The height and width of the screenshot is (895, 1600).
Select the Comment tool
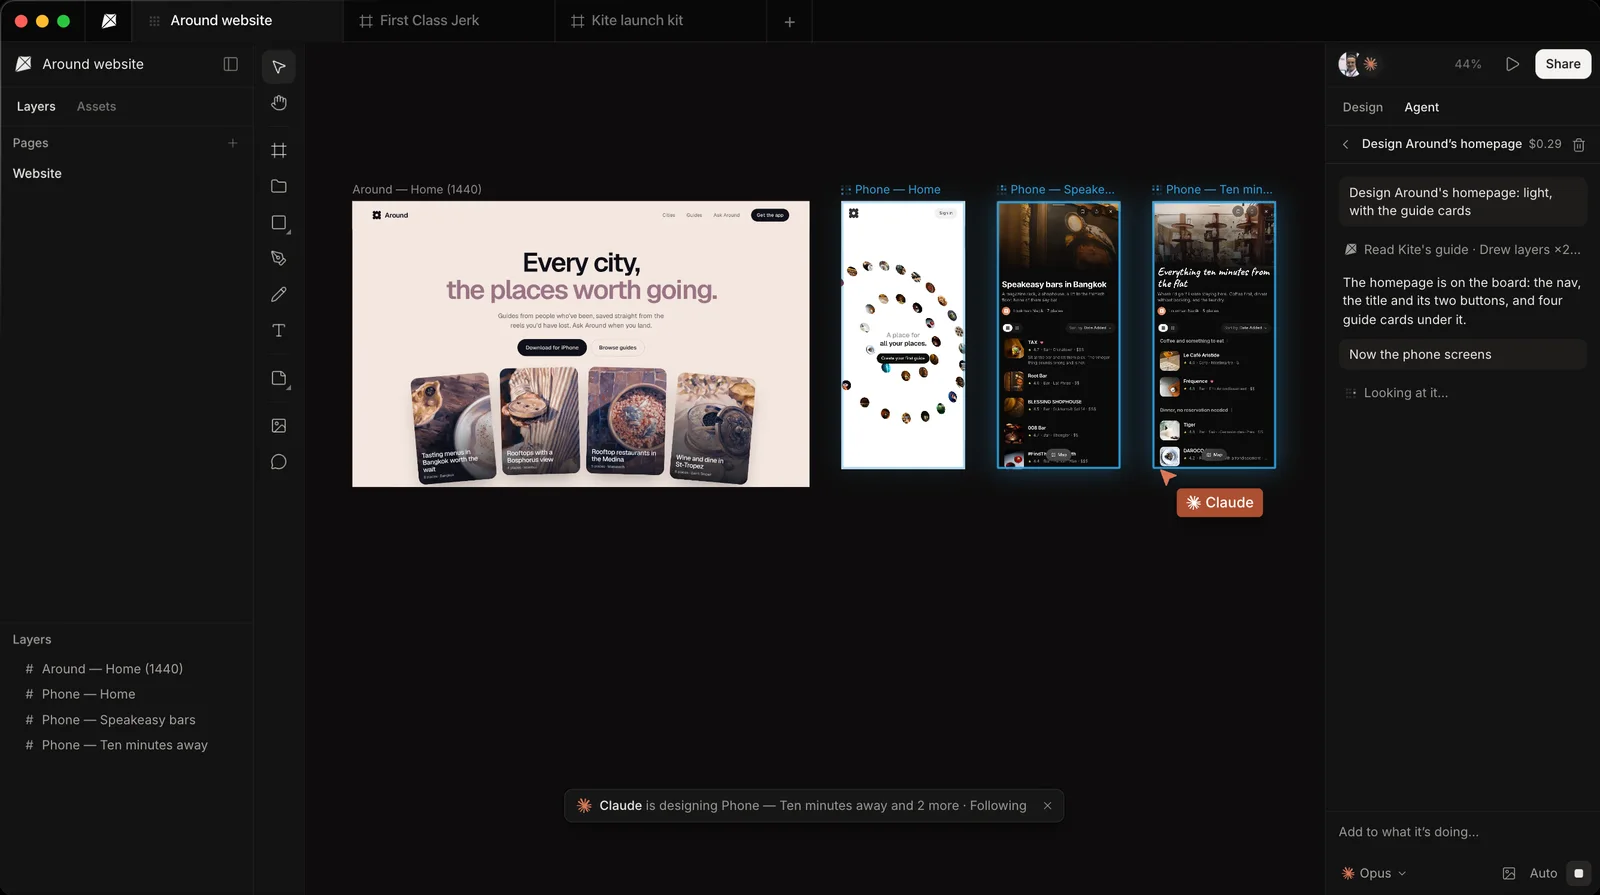279,462
